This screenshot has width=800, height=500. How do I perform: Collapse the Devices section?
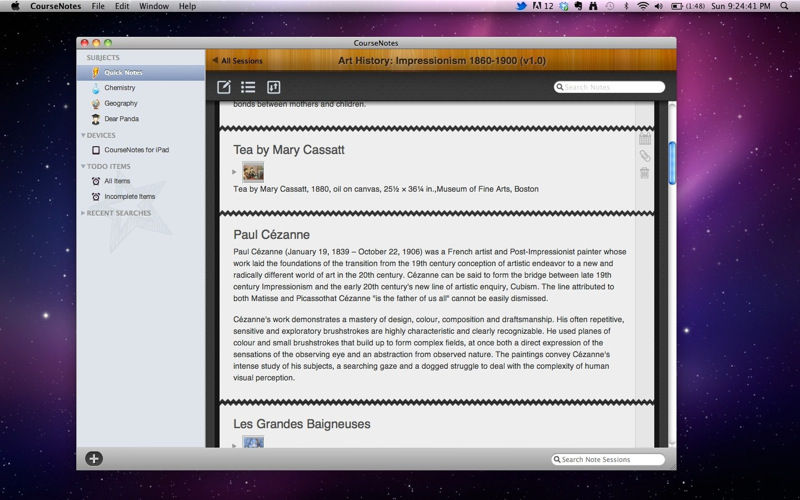(83, 135)
